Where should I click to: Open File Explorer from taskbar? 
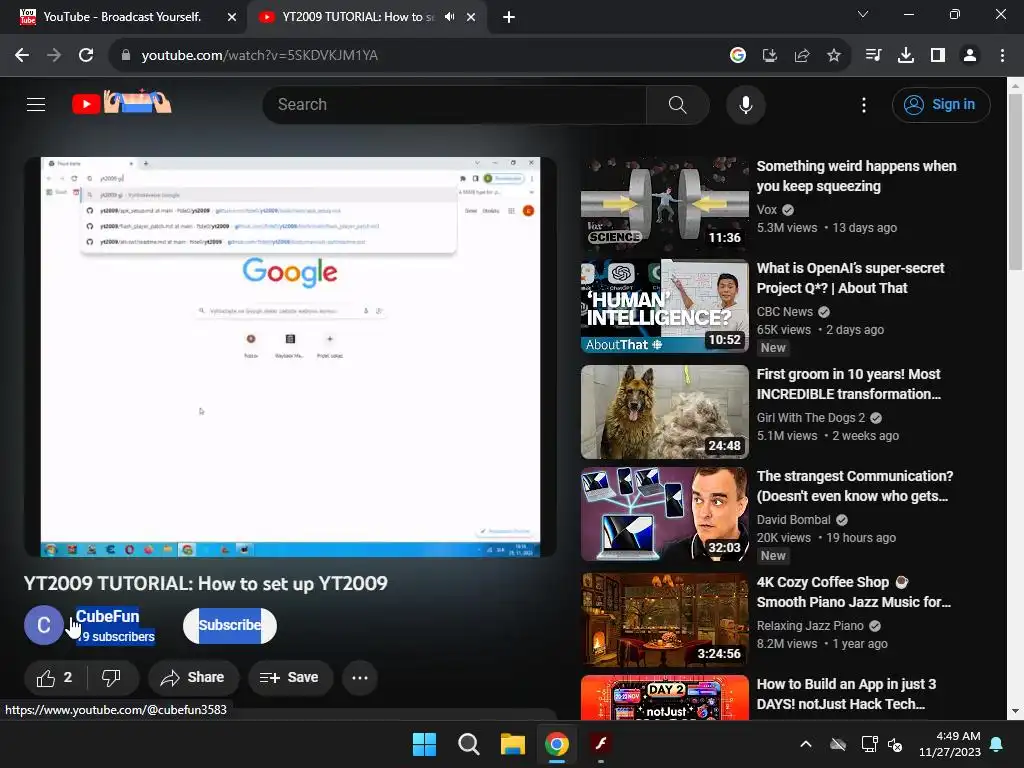513,744
